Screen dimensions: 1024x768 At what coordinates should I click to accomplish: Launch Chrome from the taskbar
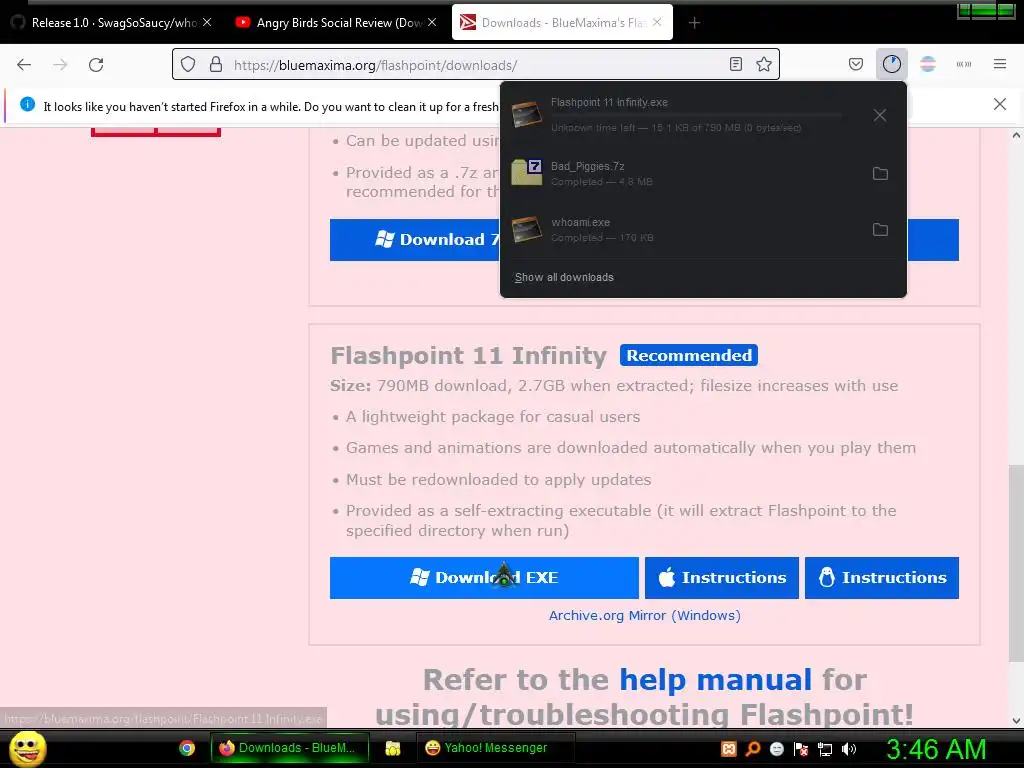[187, 748]
